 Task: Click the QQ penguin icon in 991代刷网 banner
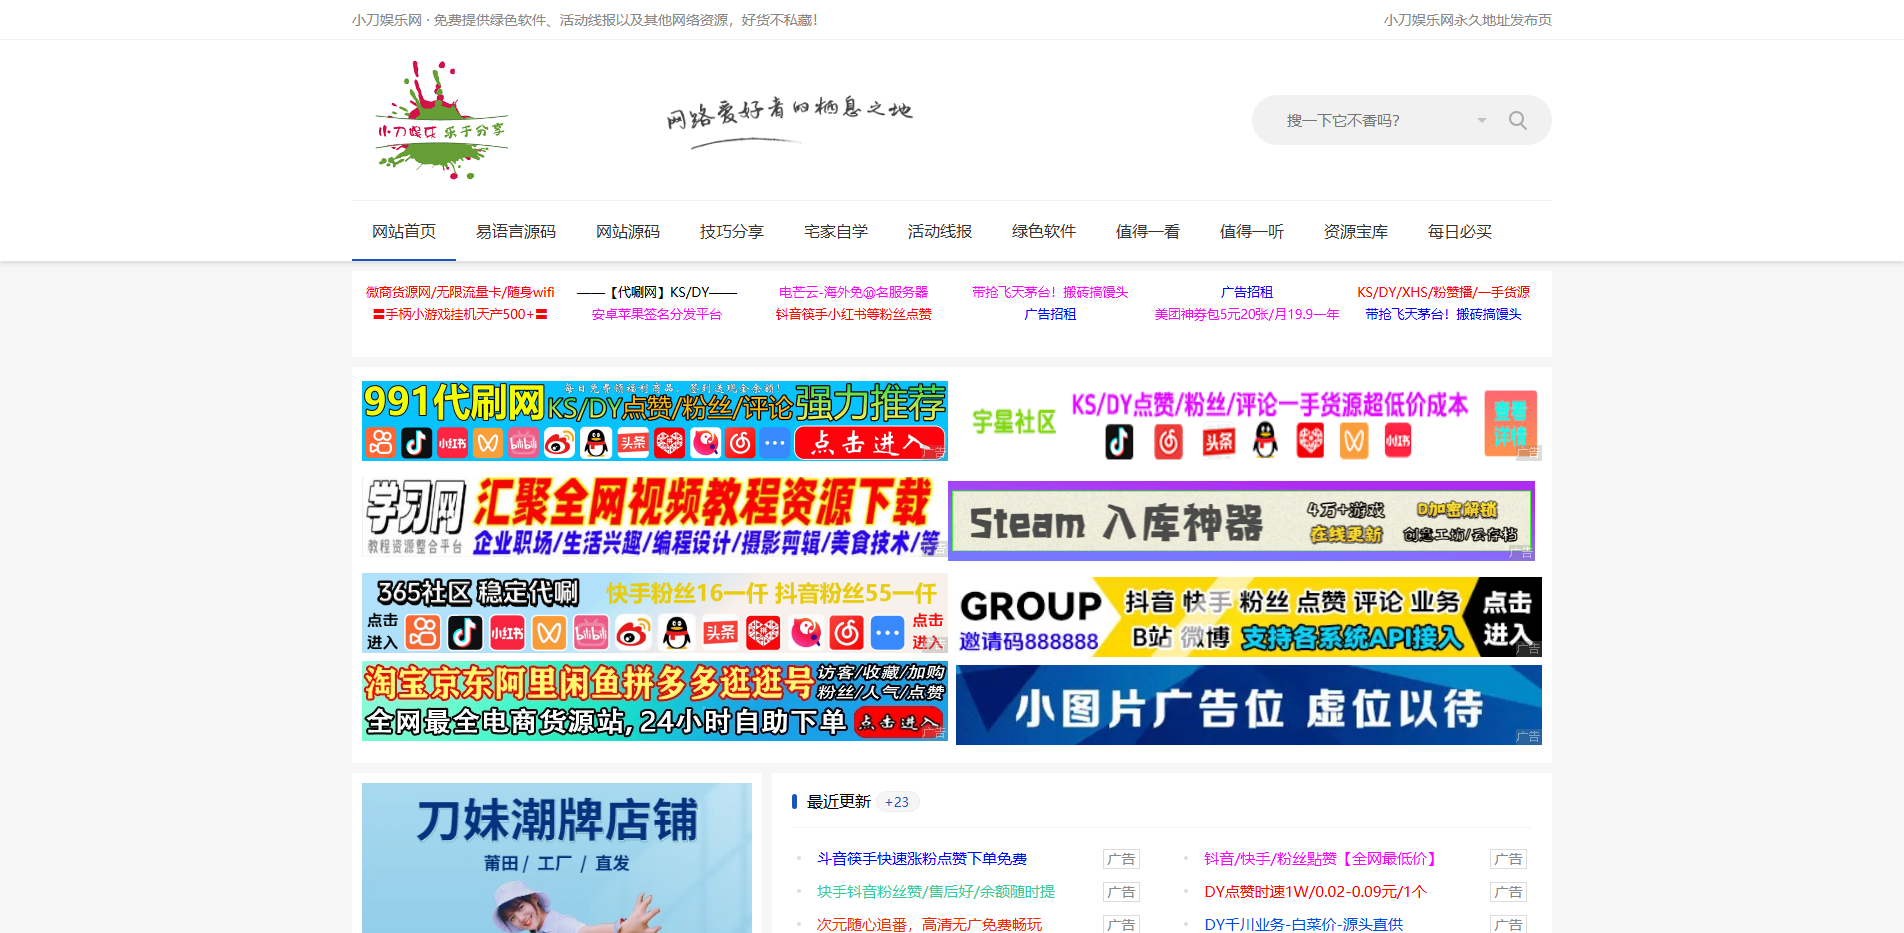(x=596, y=443)
